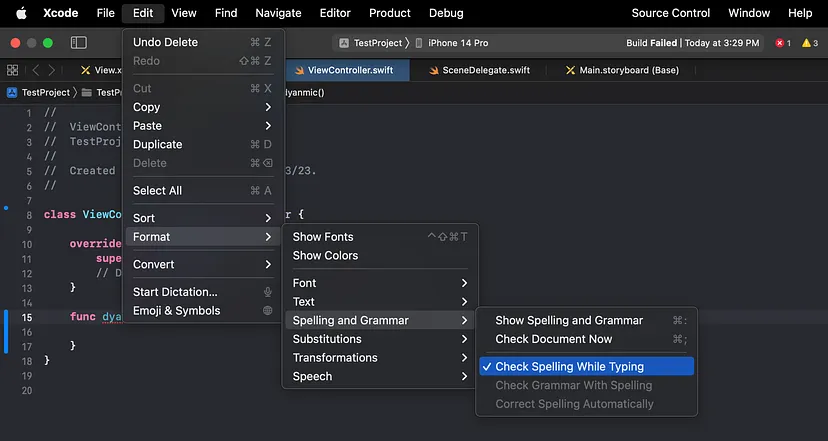Open the Speech submenu
The height and width of the screenshot is (441, 828).
pyautogui.click(x=380, y=377)
